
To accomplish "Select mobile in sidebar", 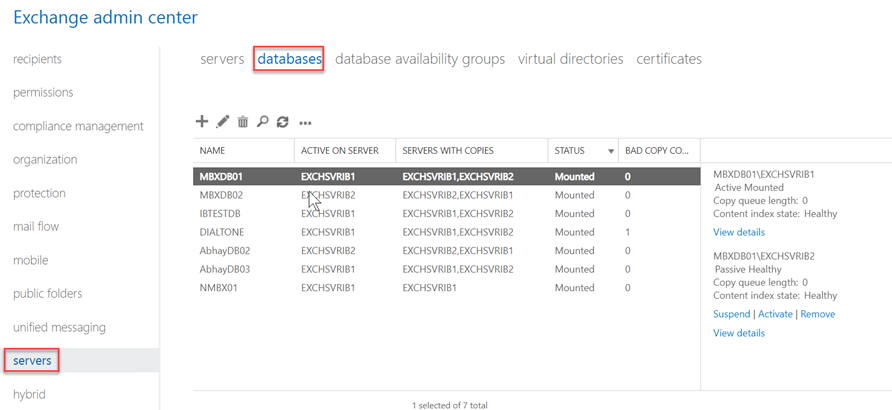I will (31, 260).
